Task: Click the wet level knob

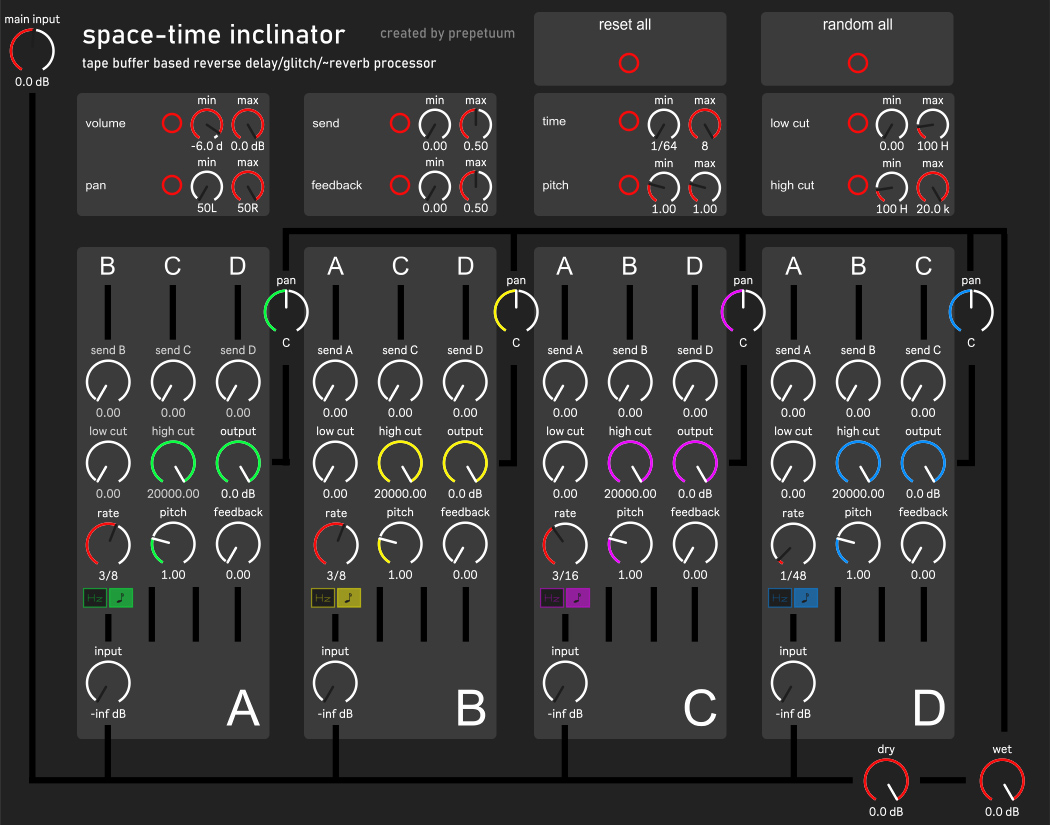Action: pos(1002,780)
